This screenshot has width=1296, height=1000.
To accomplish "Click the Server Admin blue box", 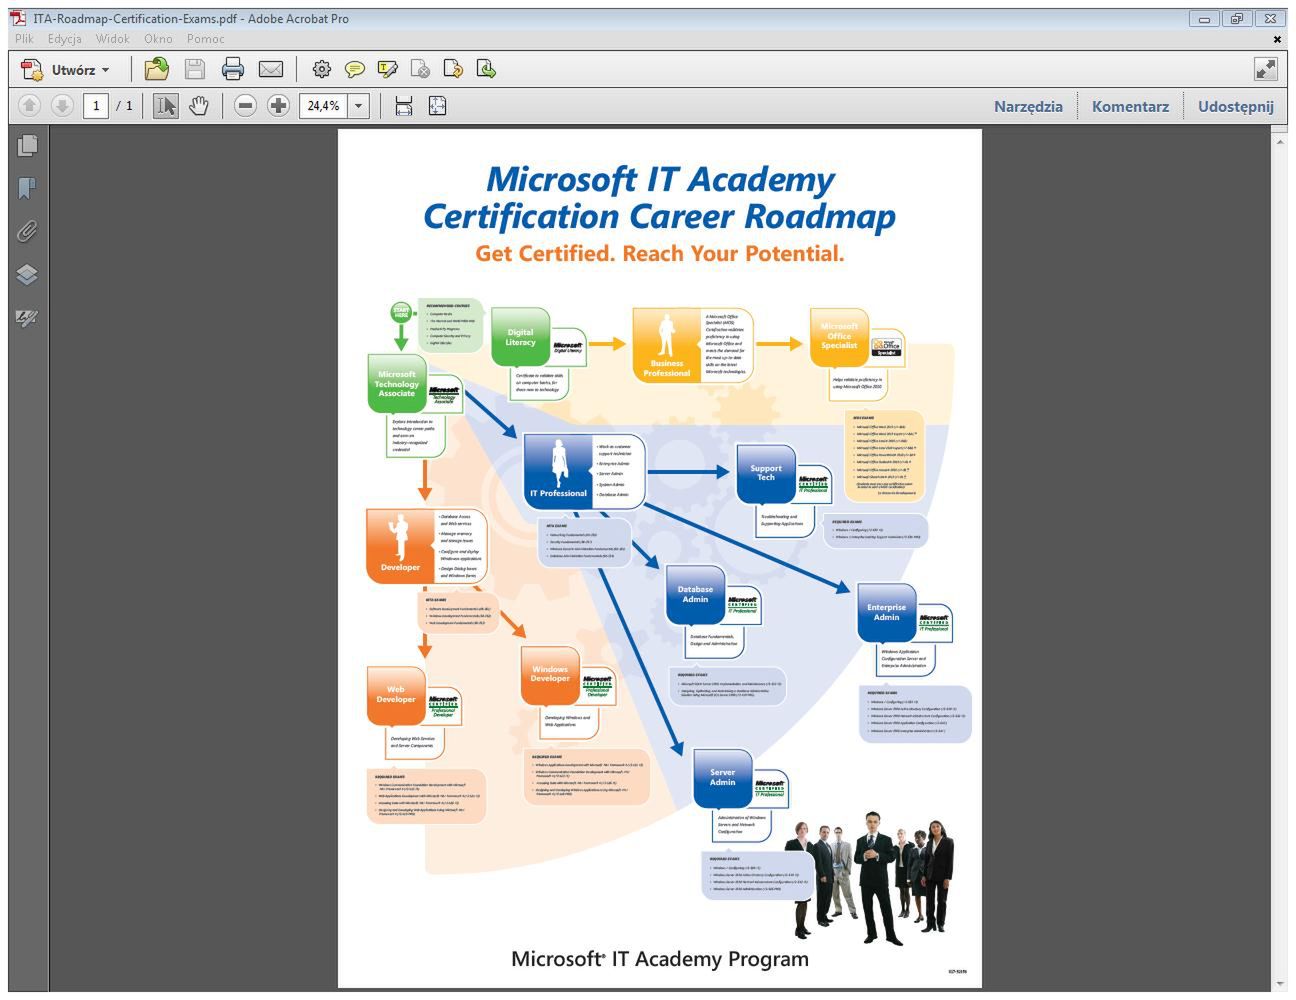I will tap(722, 778).
